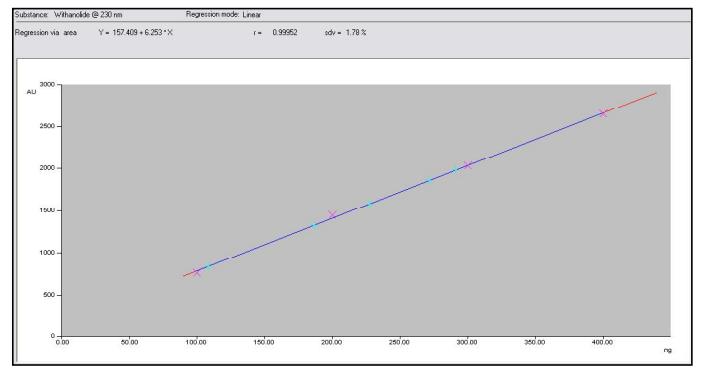Click the 1000 tick label on the y-axis
705x372 pixels.
[47, 253]
